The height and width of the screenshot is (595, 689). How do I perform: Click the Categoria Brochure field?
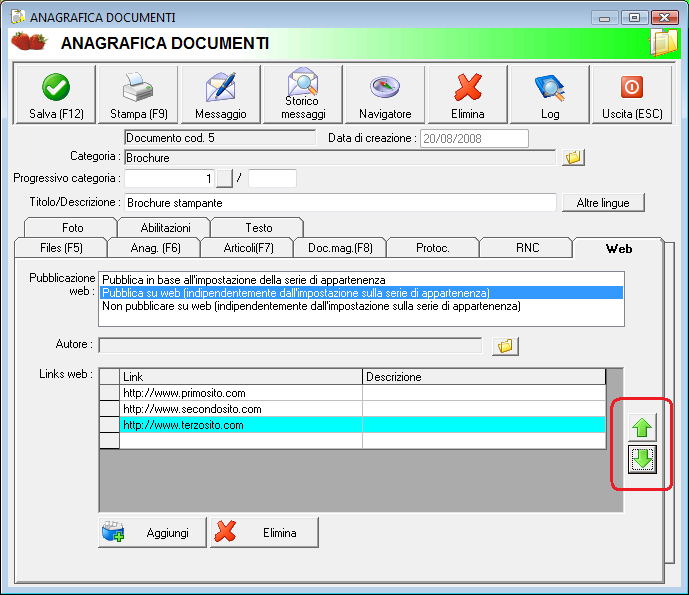340,157
